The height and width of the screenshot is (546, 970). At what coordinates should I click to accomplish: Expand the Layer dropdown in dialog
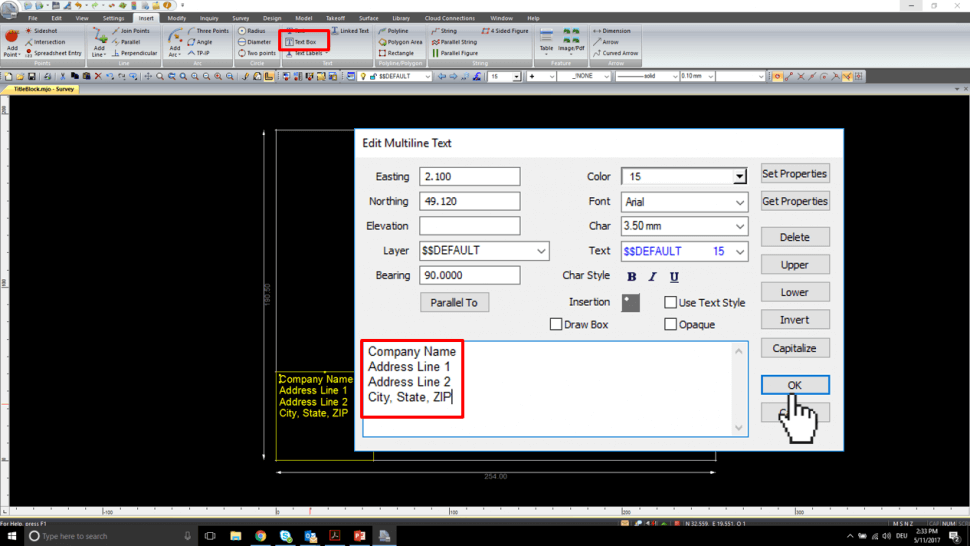click(484, 251)
